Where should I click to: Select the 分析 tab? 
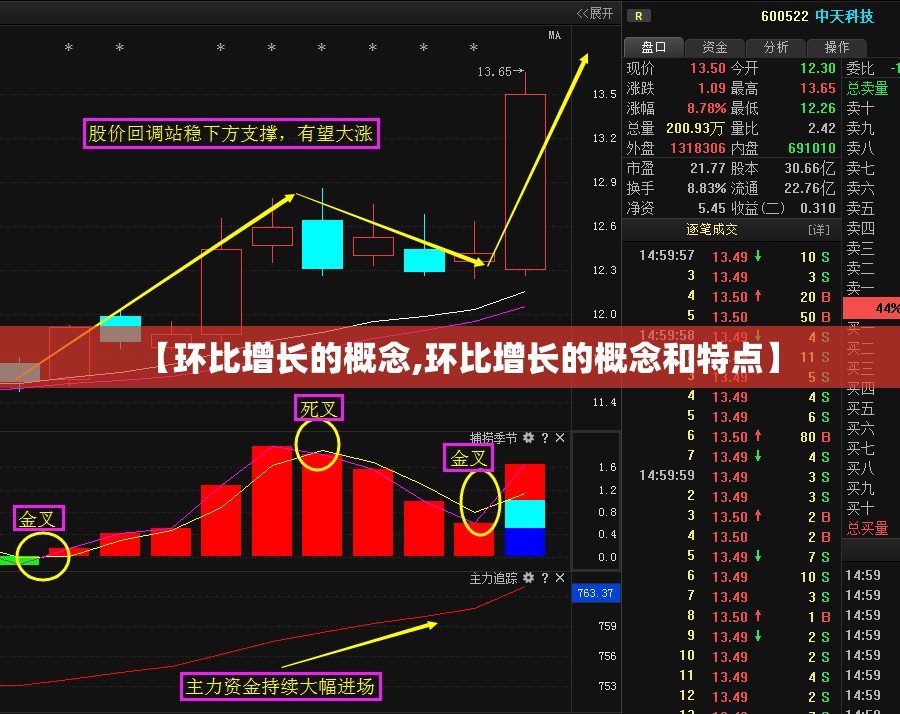point(776,47)
